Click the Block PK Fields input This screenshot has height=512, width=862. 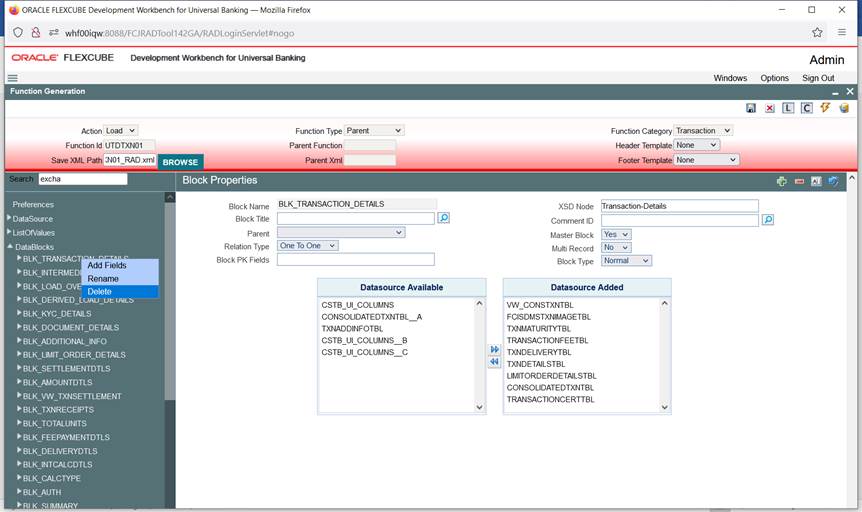click(356, 260)
